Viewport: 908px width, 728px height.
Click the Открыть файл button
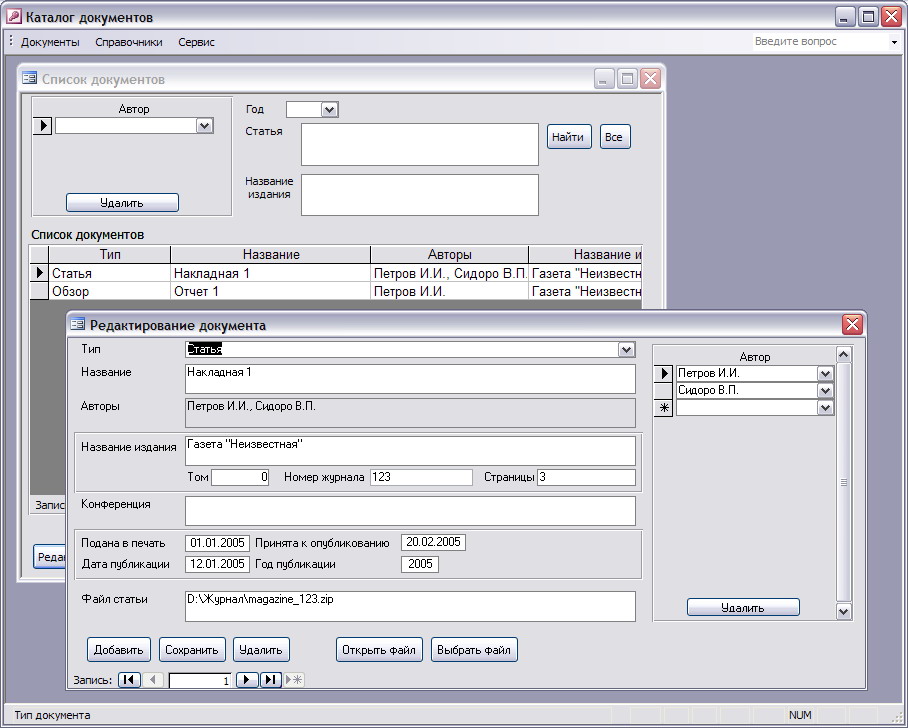coord(379,649)
